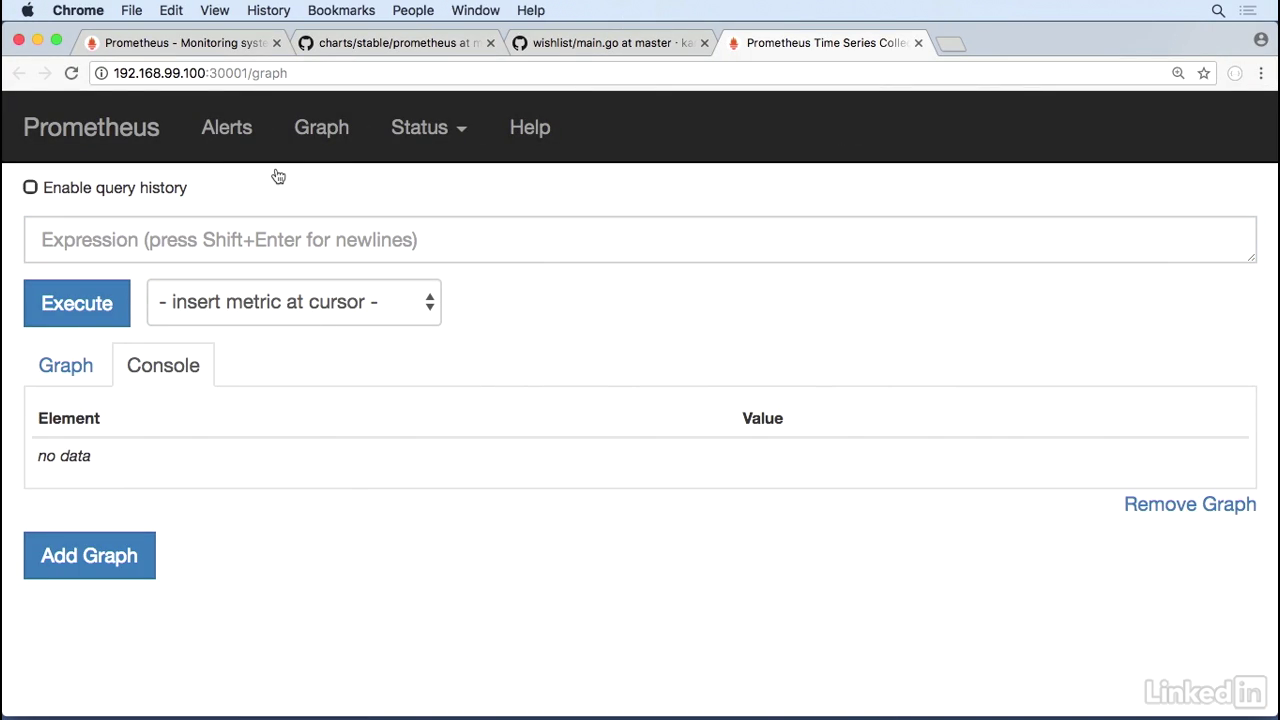Viewport: 1280px width, 720px height.
Task: Open the People menu
Action: tap(413, 10)
